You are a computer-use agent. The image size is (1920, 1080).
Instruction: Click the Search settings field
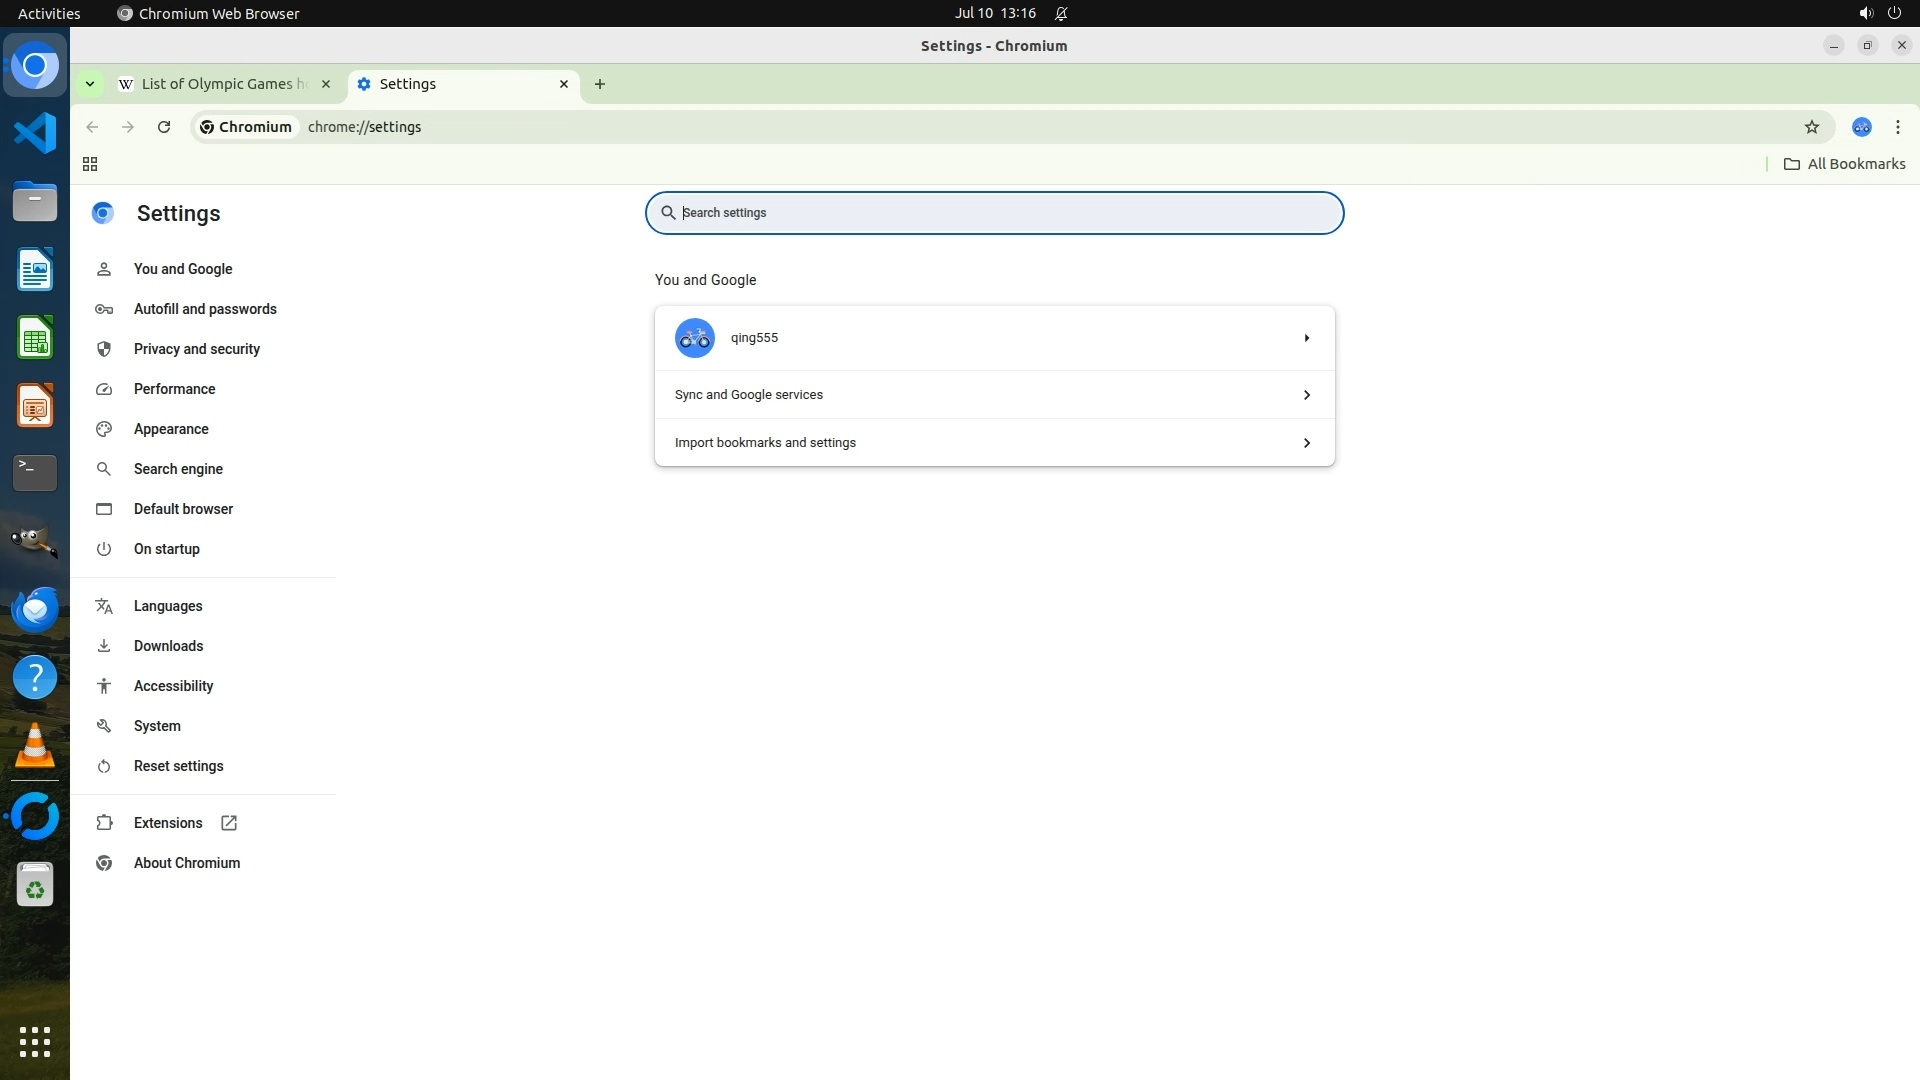tap(994, 213)
